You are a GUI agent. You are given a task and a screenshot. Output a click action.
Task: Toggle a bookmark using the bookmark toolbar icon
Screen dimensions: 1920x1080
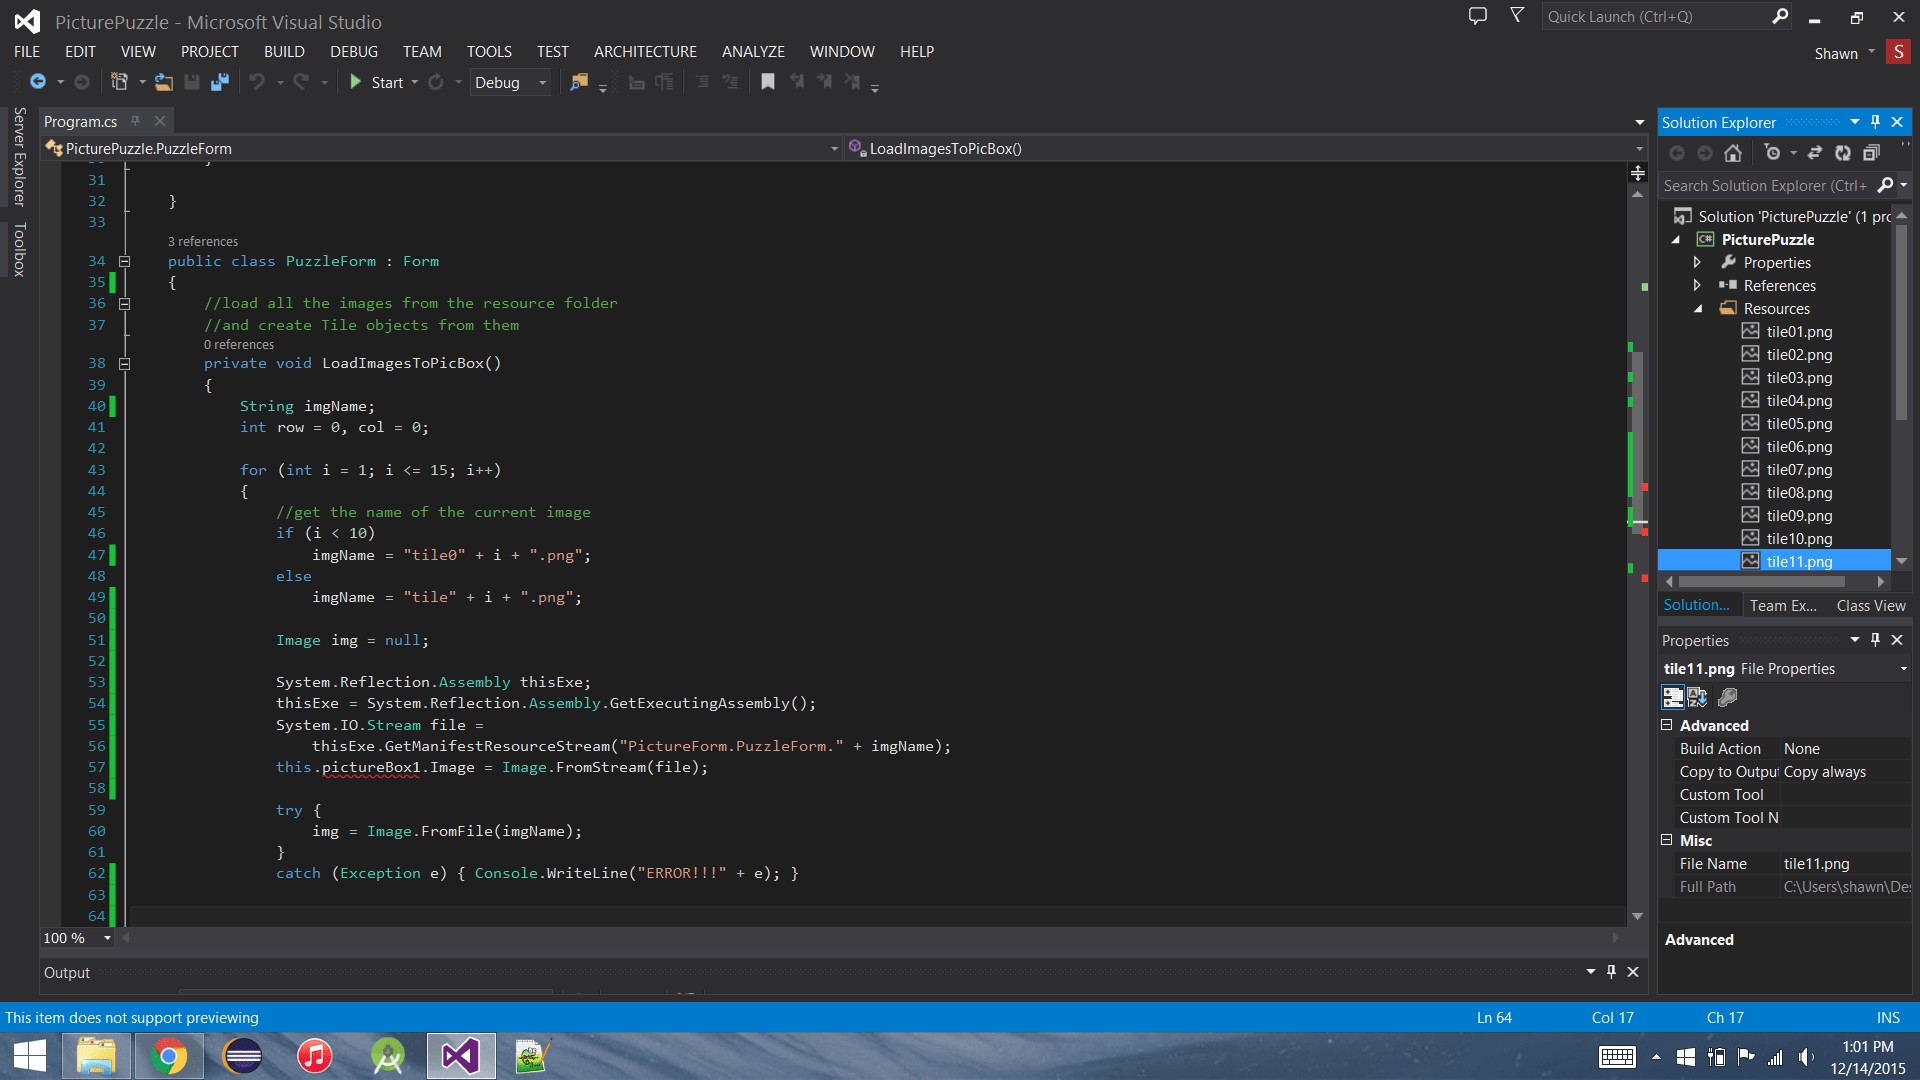[768, 82]
